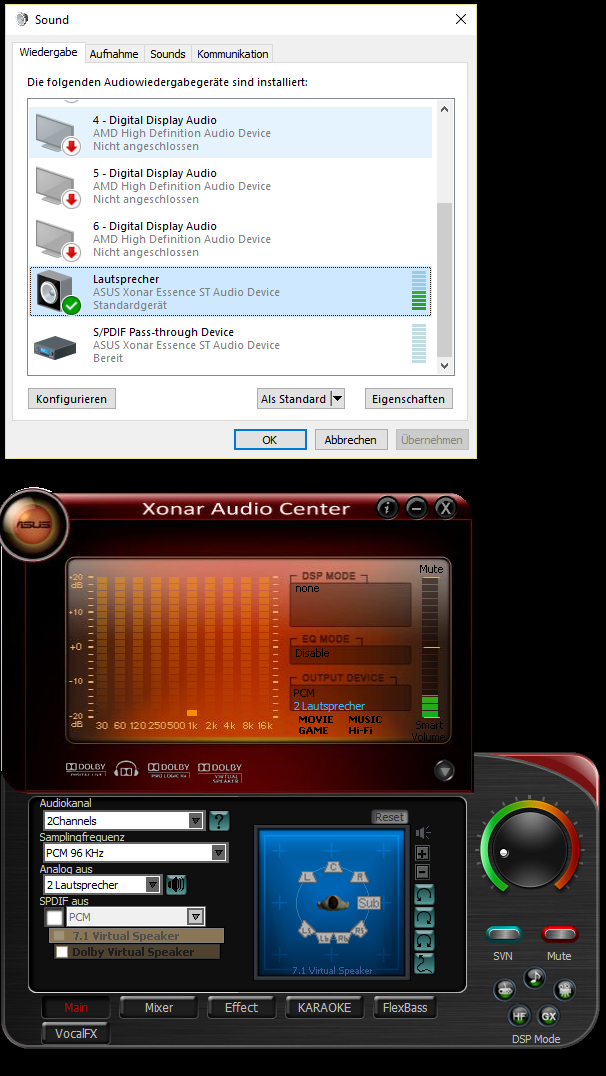Click the Dolby Virtual Speaker logo
The image size is (606, 1076).
point(220,772)
